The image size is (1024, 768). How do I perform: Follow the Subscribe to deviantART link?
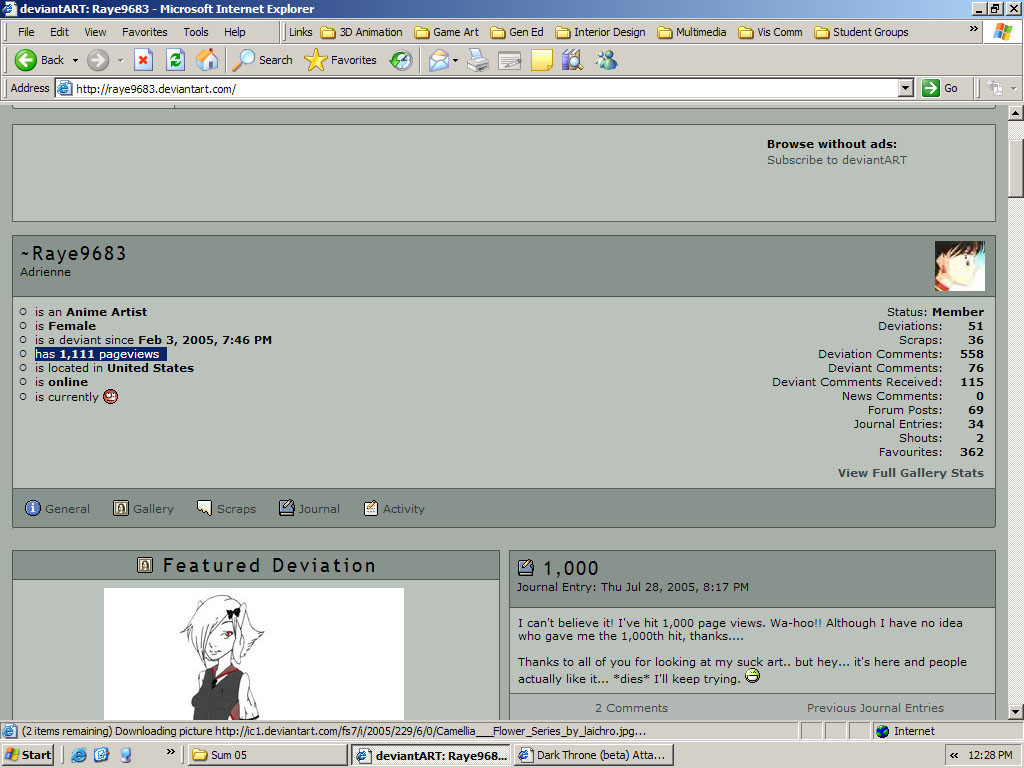coord(837,160)
